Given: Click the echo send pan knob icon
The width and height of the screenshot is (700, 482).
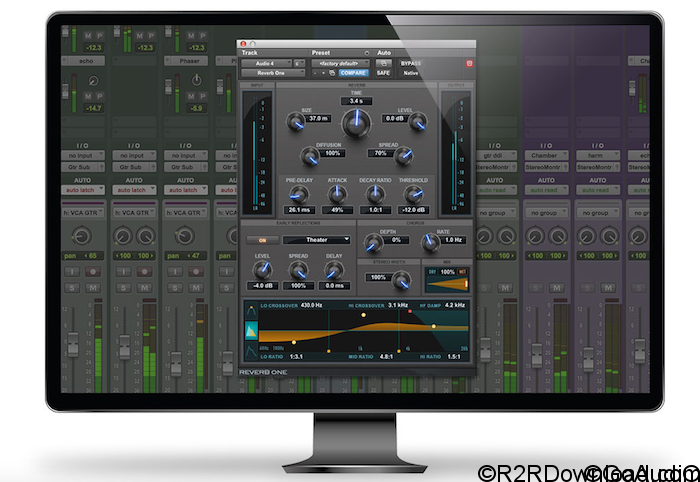Looking at the screenshot, I should [x=93, y=81].
